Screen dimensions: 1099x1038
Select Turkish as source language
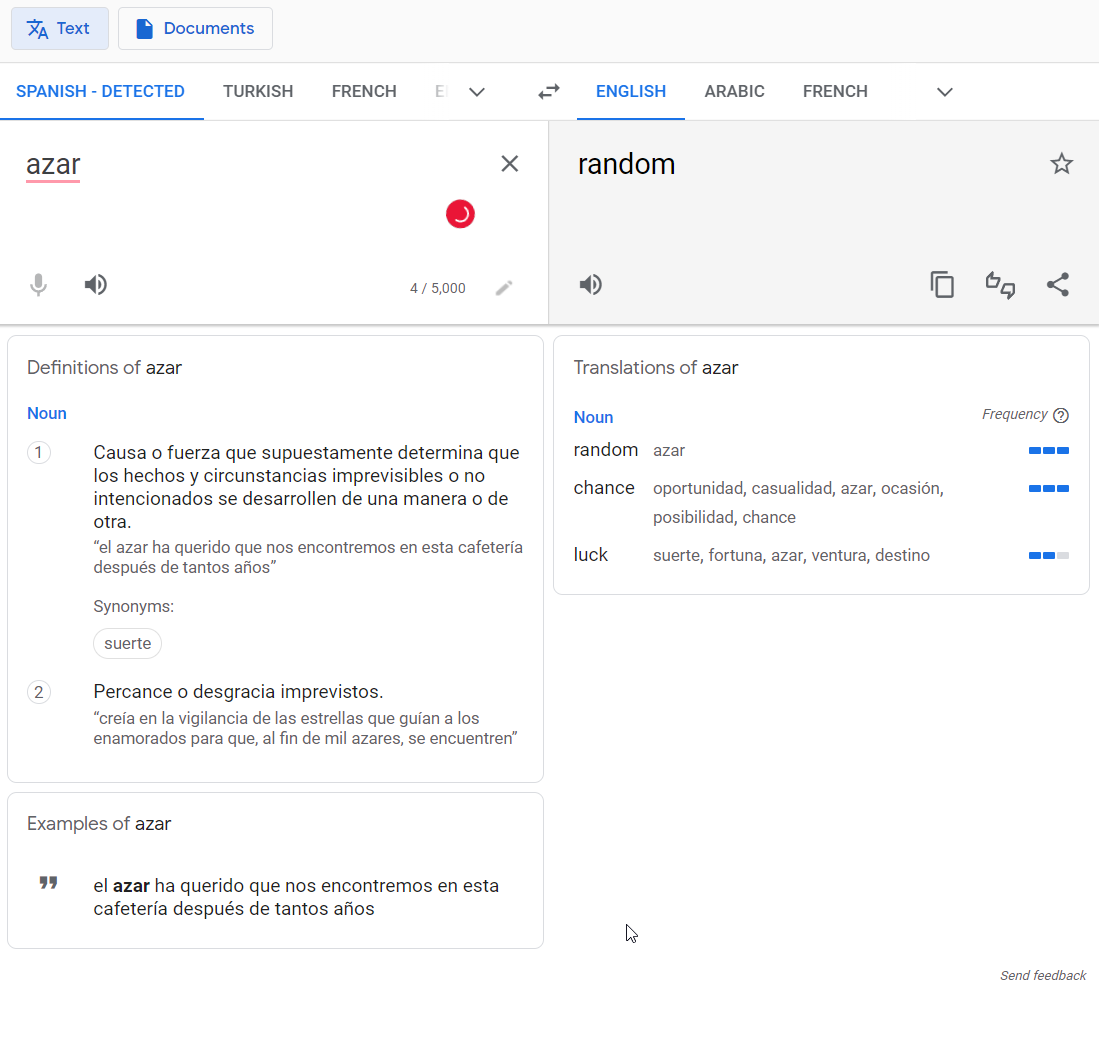click(258, 92)
